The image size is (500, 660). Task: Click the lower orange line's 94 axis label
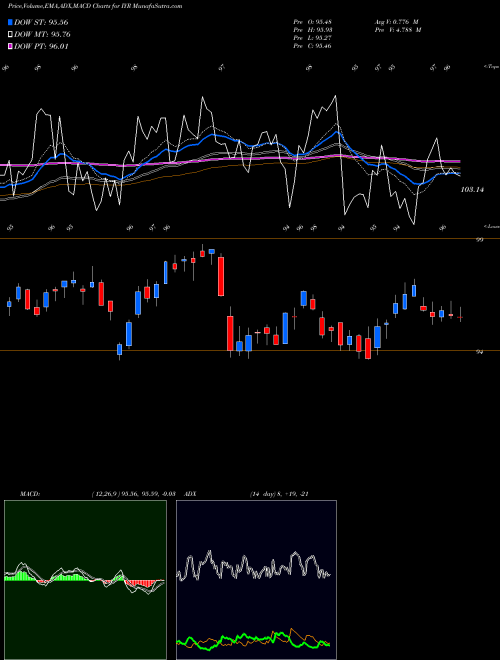click(479, 352)
